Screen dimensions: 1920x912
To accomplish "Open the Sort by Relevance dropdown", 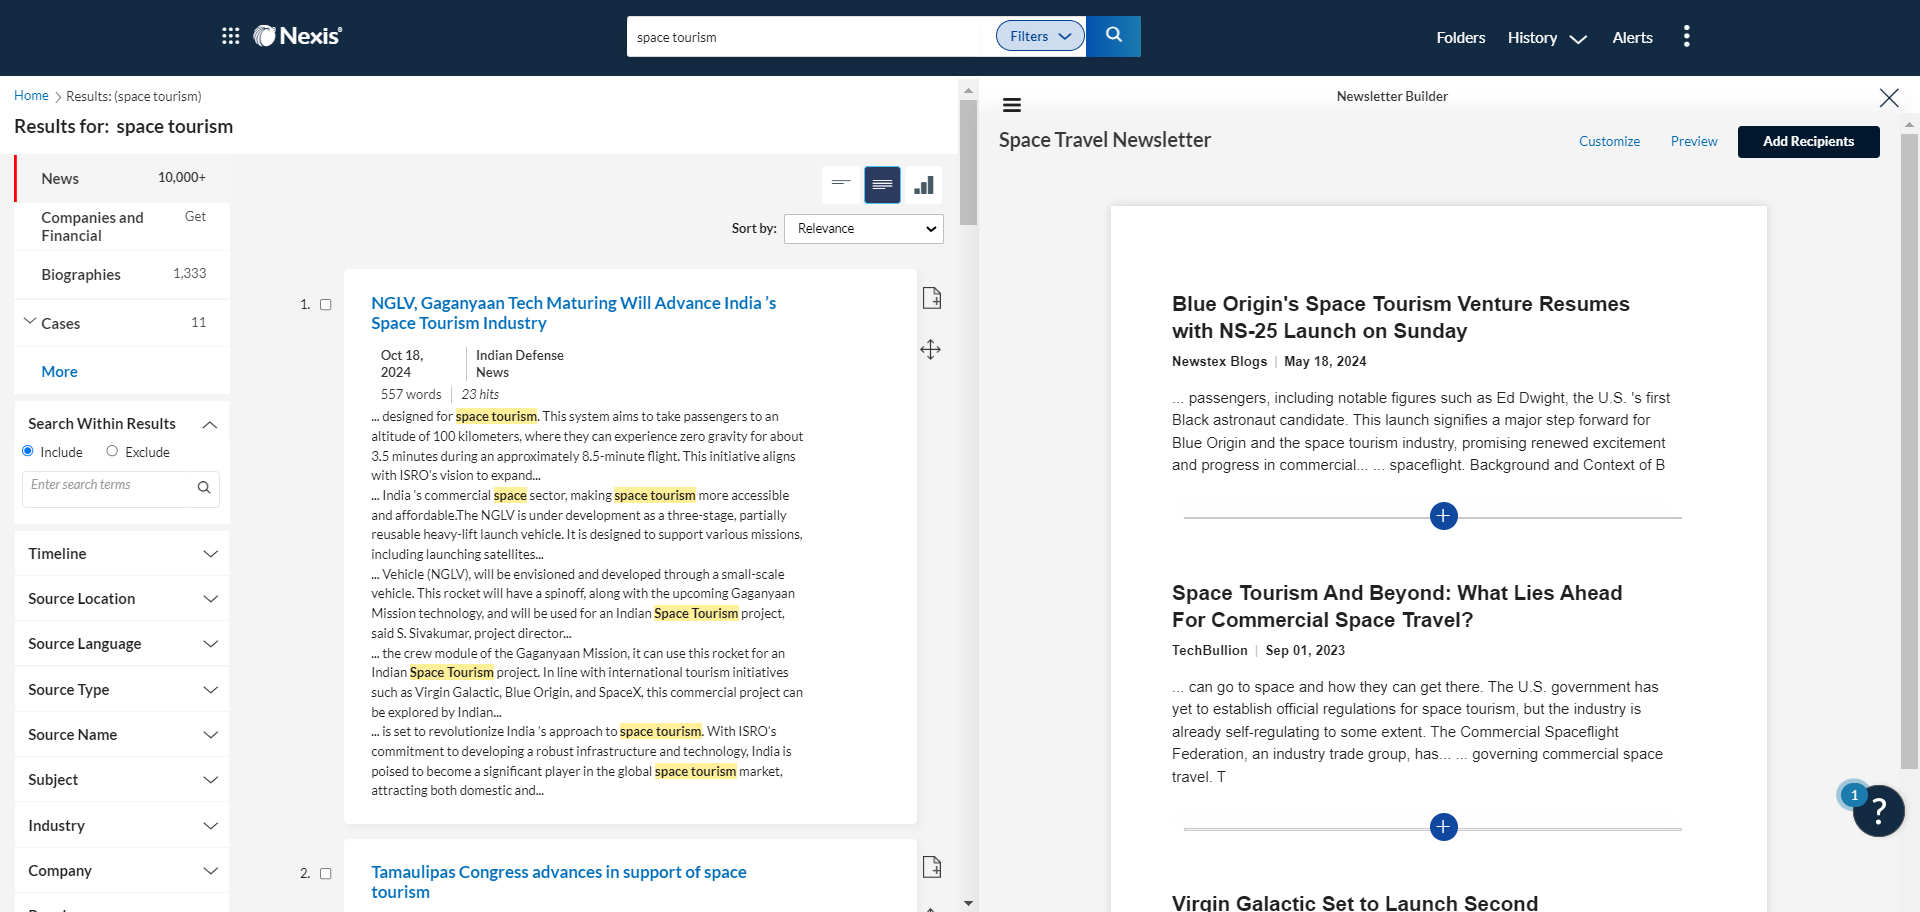I will point(864,229).
